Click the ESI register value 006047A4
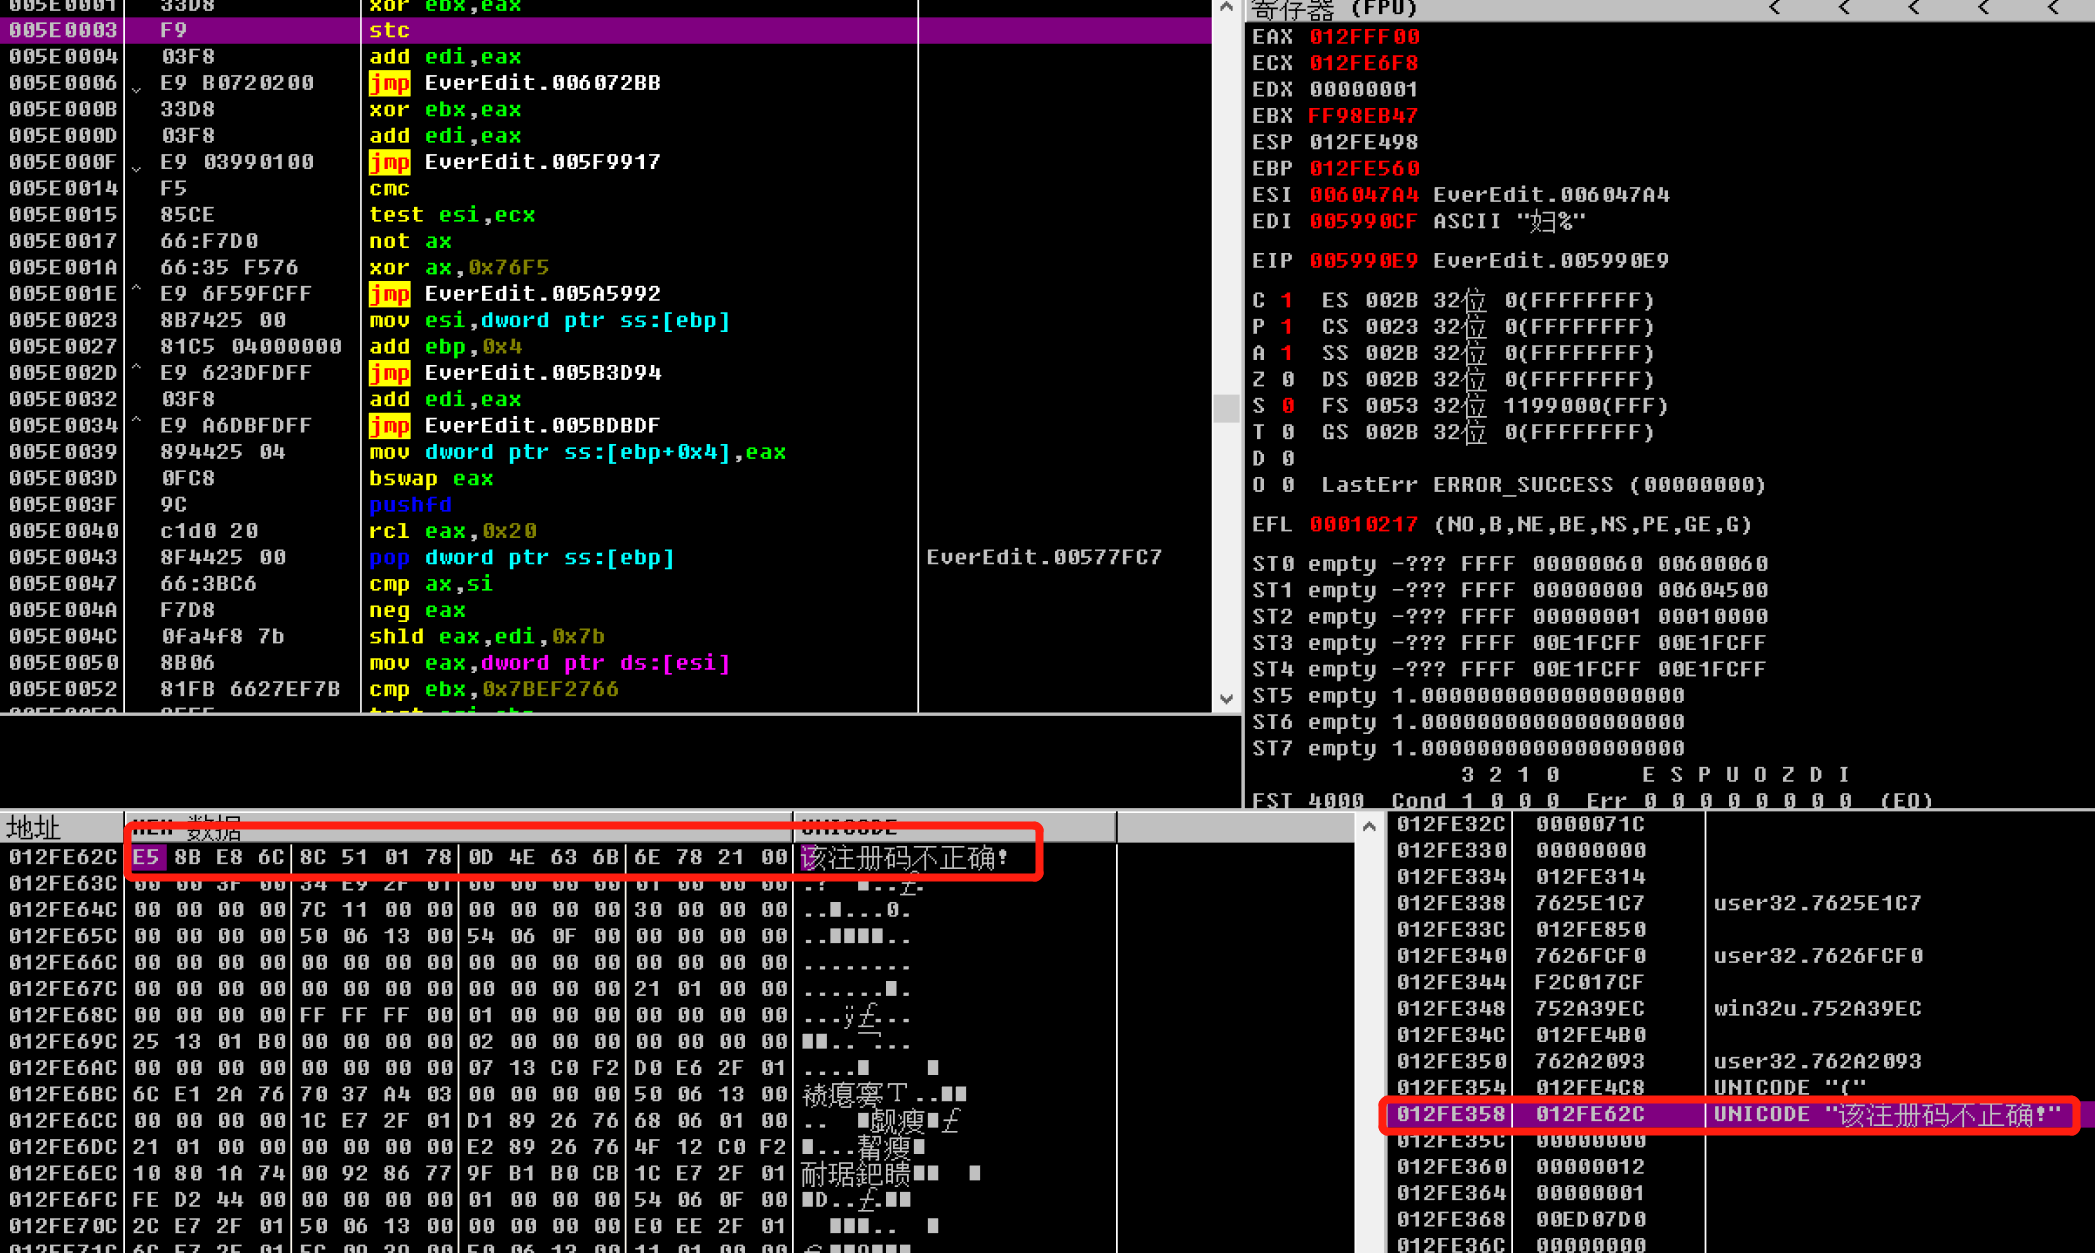Viewport: 2095px width, 1253px height. 1365,195
